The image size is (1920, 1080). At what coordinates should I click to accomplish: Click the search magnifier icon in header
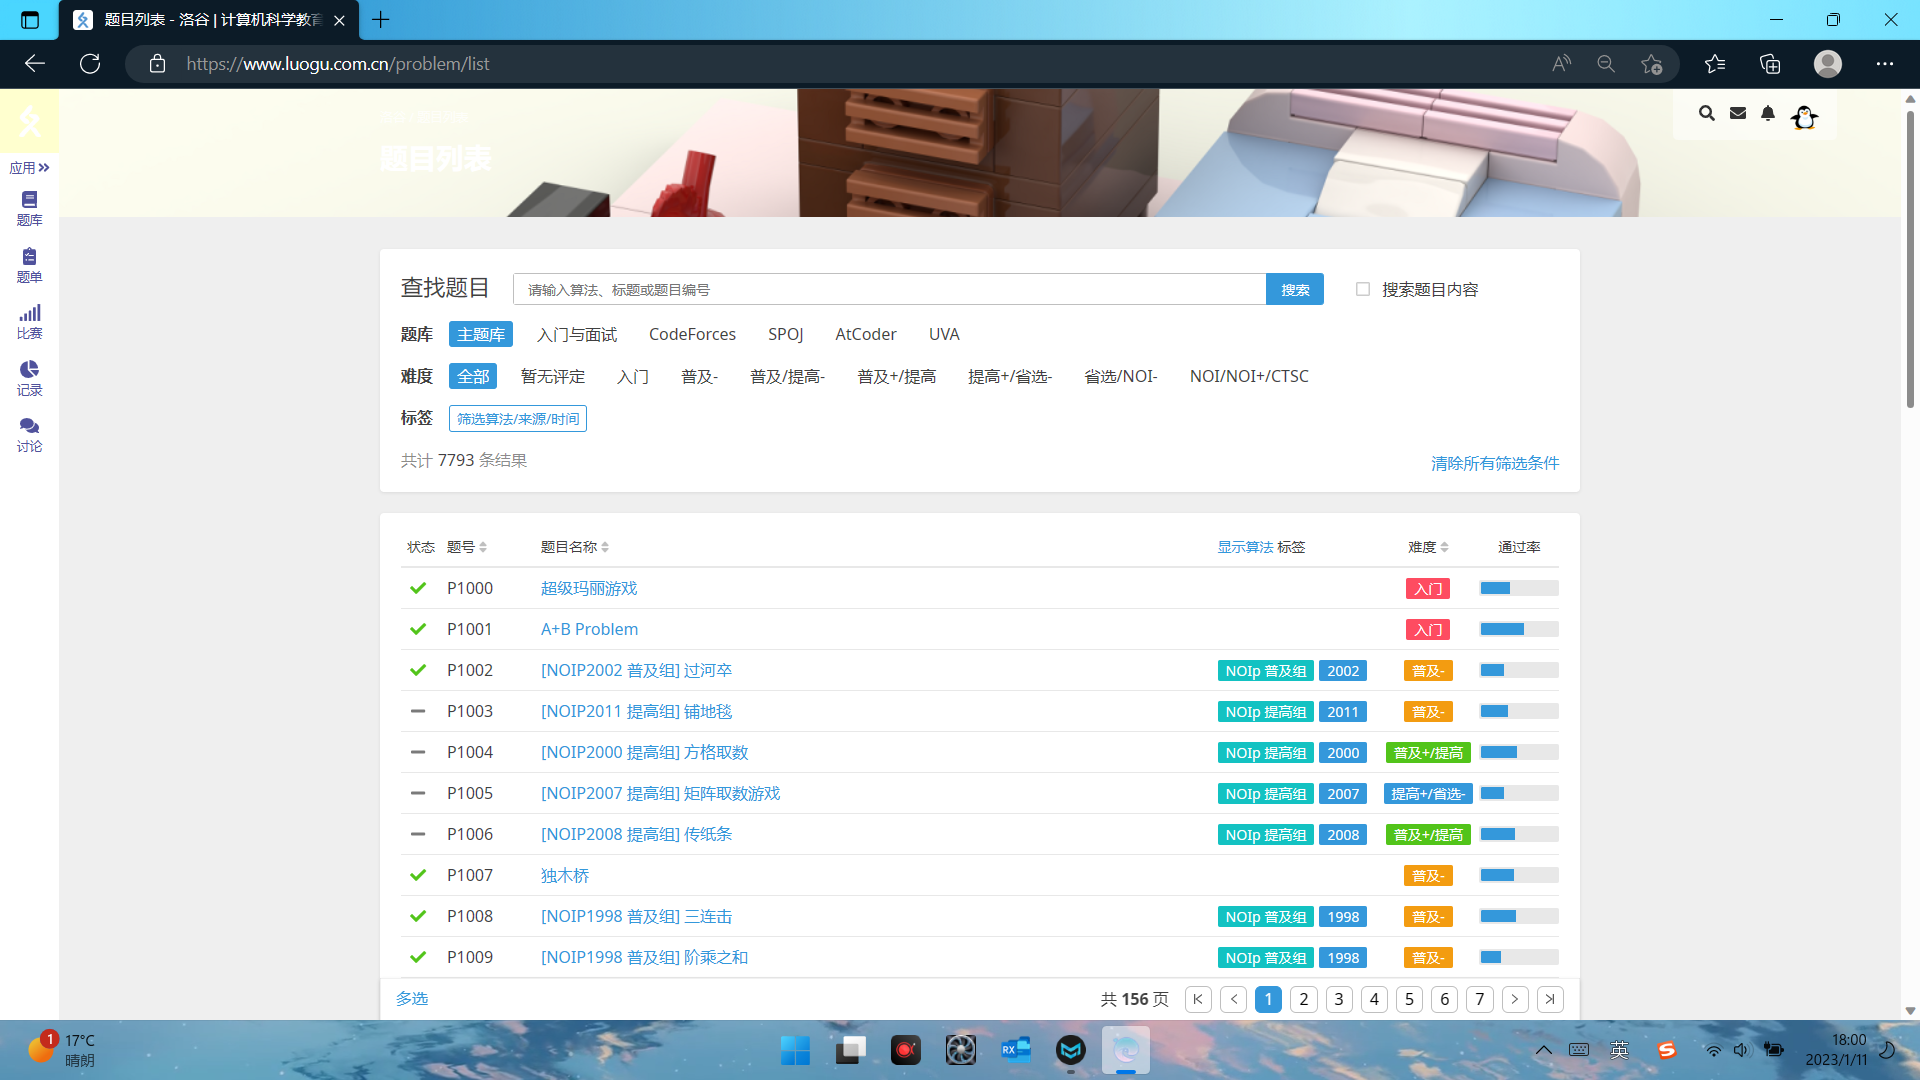click(1706, 114)
